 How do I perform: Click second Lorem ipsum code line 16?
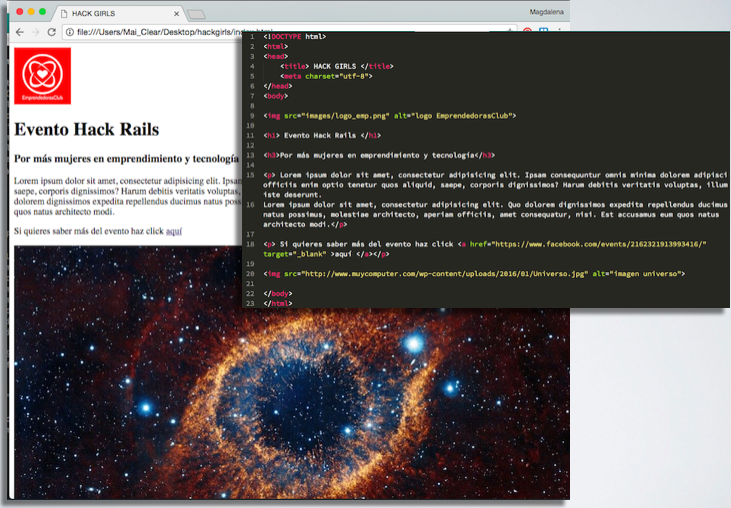point(495,214)
